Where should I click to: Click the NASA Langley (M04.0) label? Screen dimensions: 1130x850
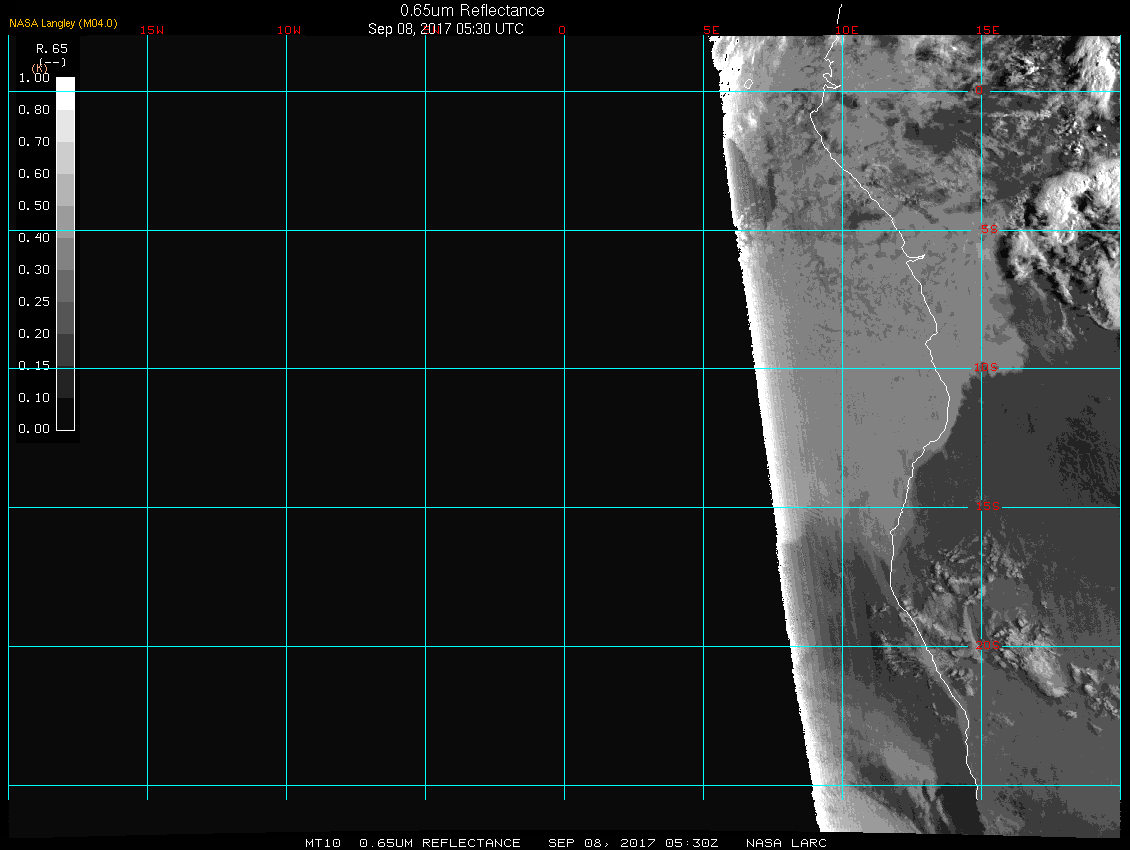[63, 23]
